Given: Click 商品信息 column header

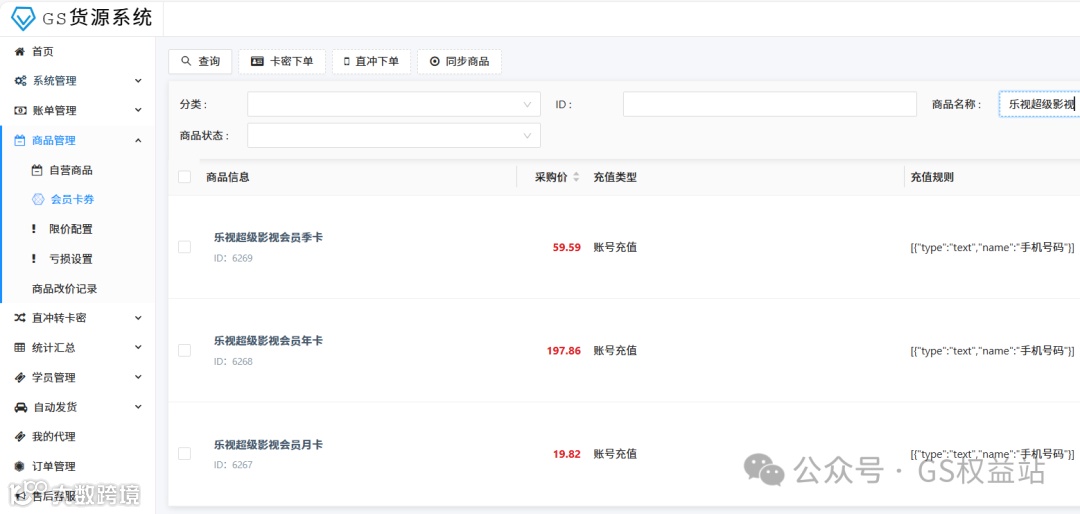Looking at the screenshot, I should click(x=228, y=177).
